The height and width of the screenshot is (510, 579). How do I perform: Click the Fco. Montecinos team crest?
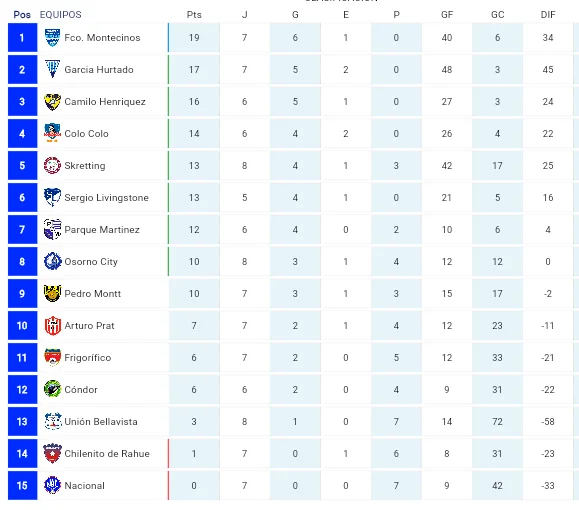click(x=52, y=37)
